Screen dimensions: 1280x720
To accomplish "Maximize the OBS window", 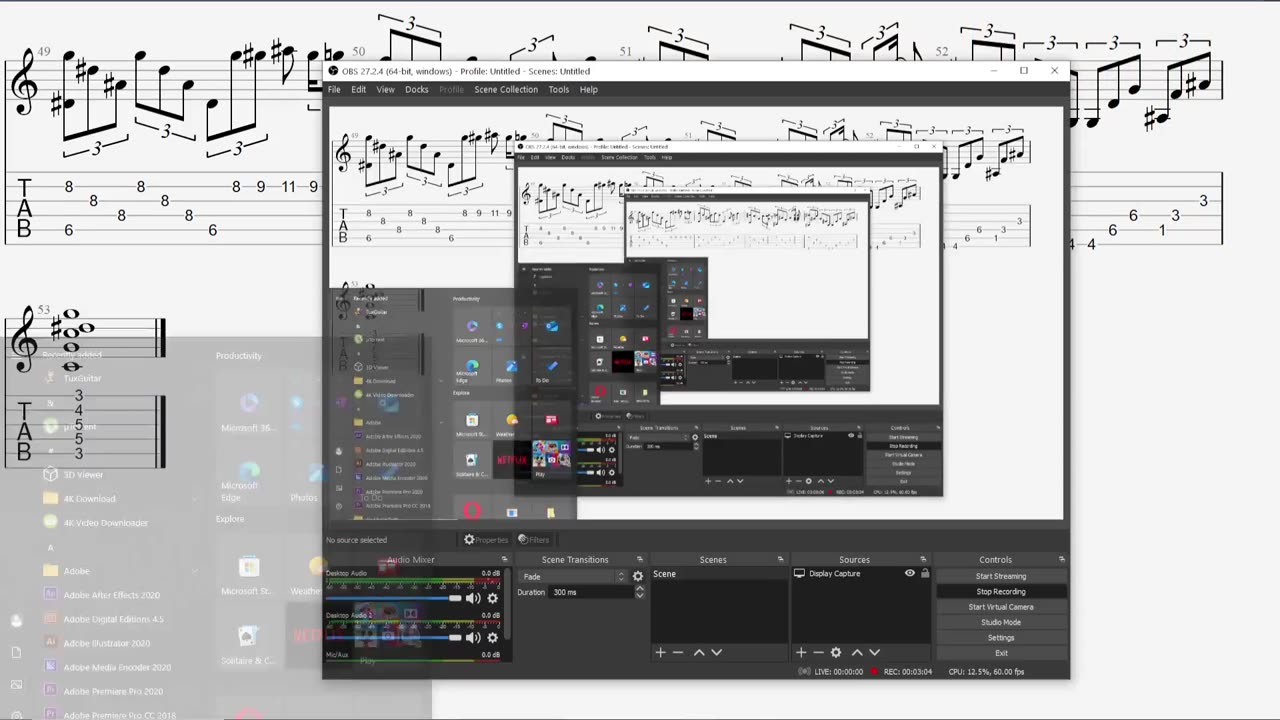I will (x=1024, y=71).
